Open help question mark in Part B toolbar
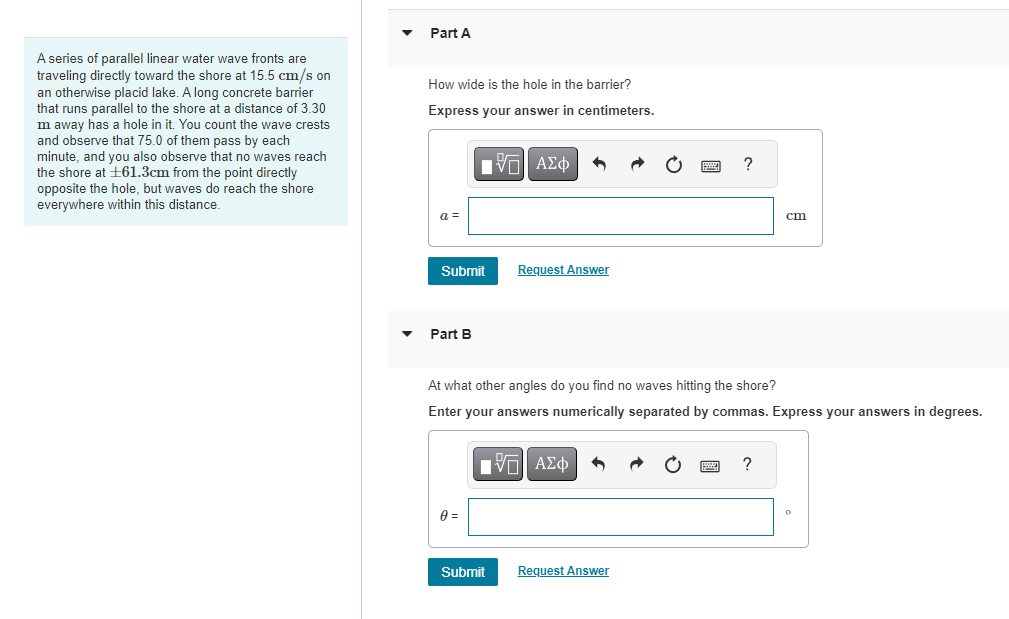 [747, 464]
